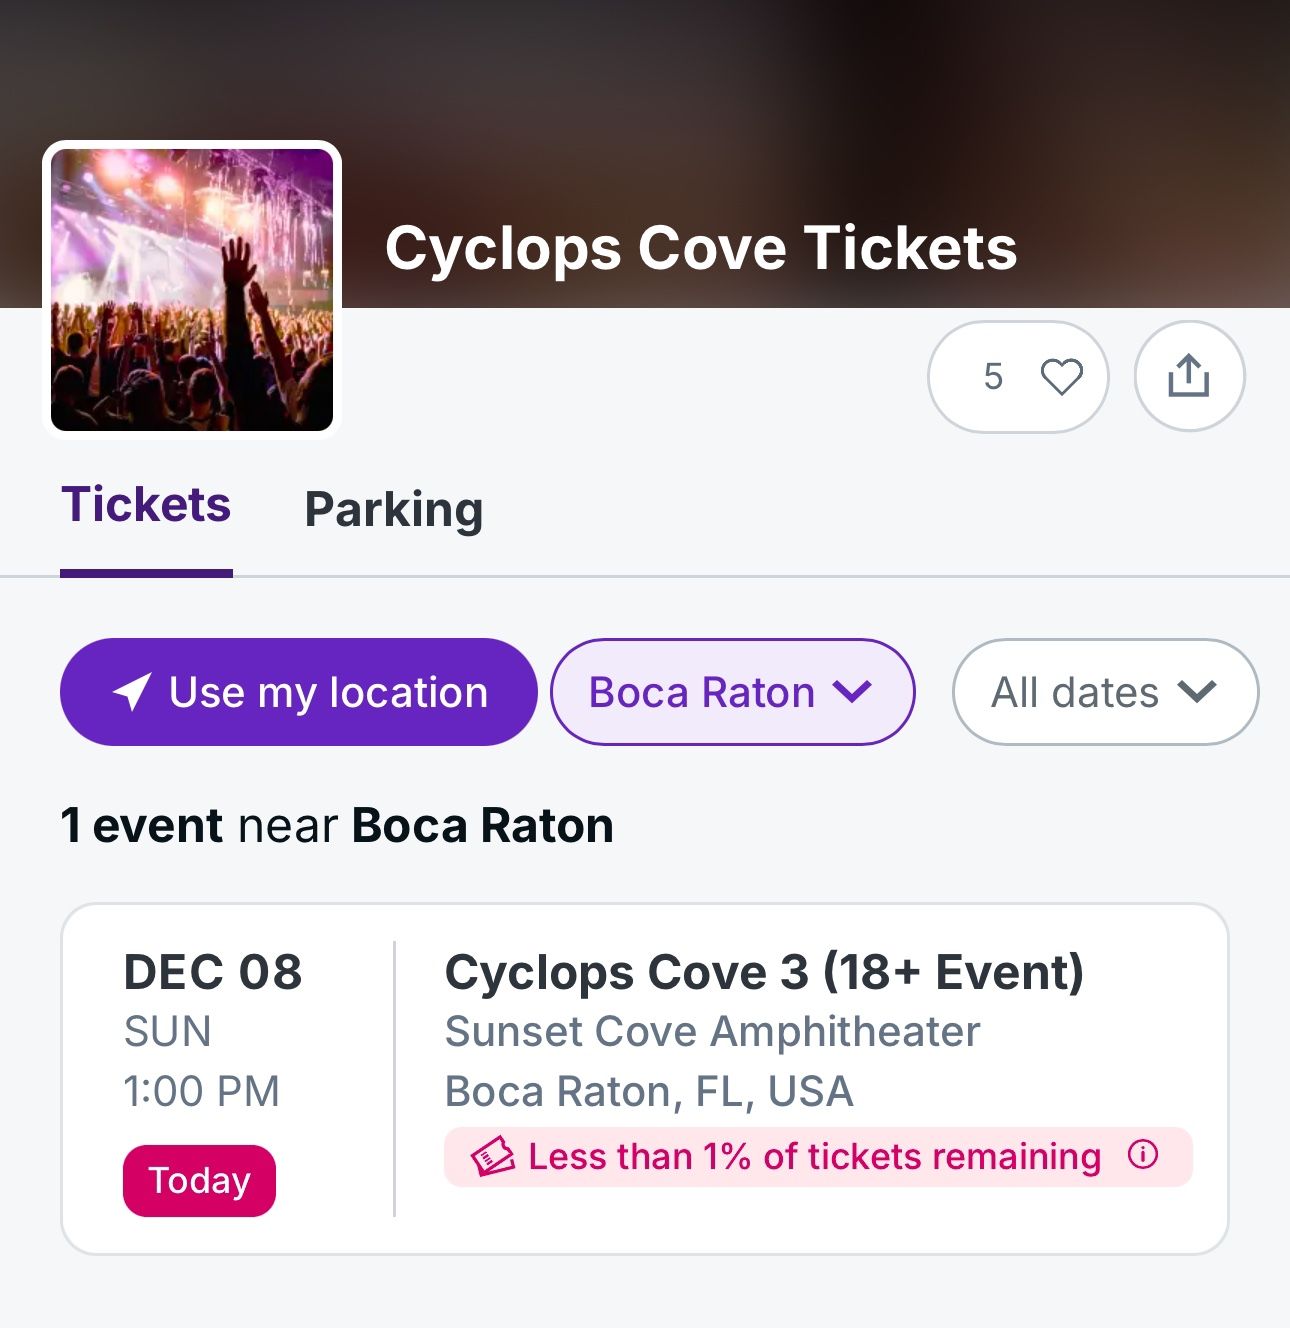
Task: Click Sunset Cove Amphitheater venue name
Action: (712, 1032)
